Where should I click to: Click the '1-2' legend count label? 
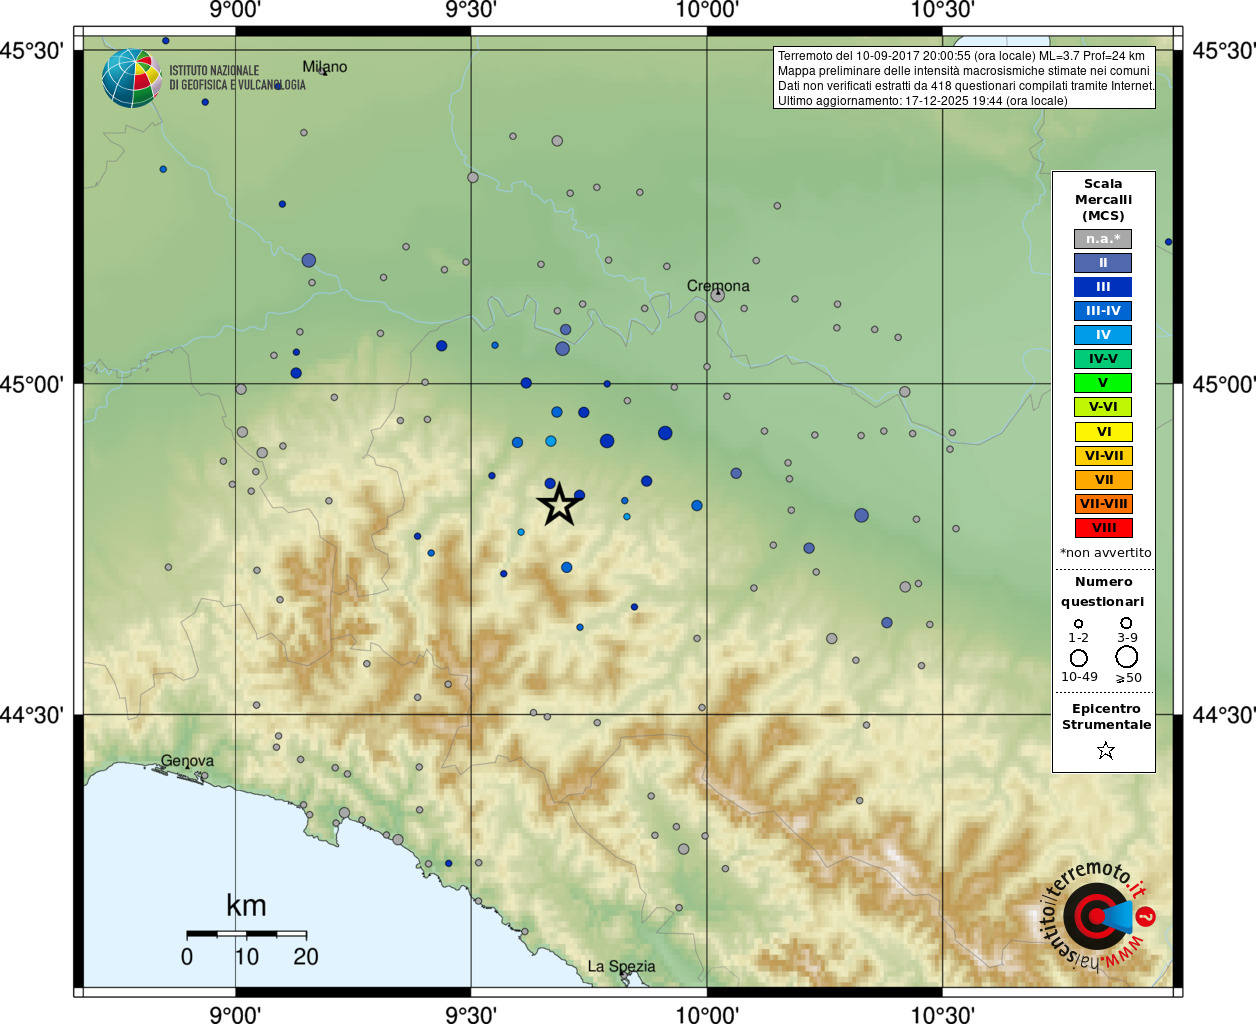(1078, 638)
